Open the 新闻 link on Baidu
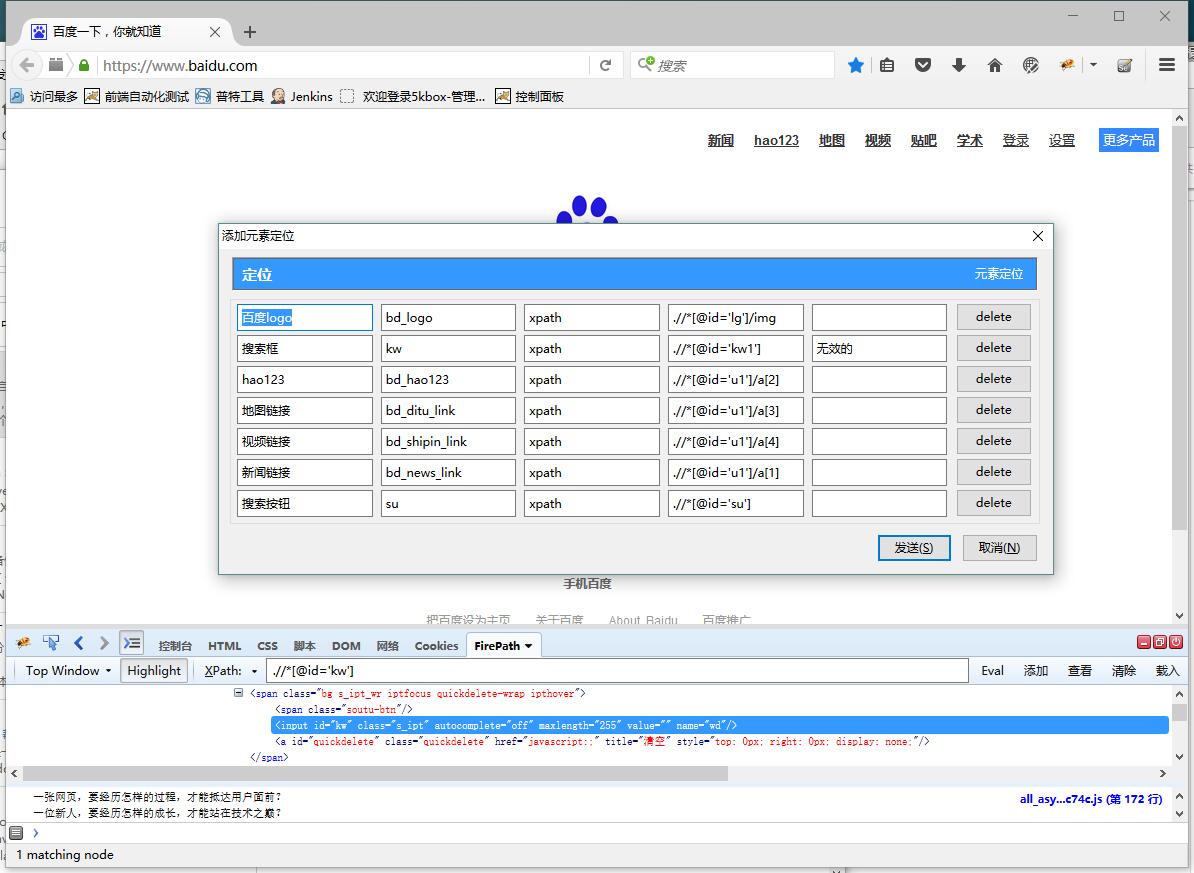This screenshot has width=1194, height=873. [720, 140]
